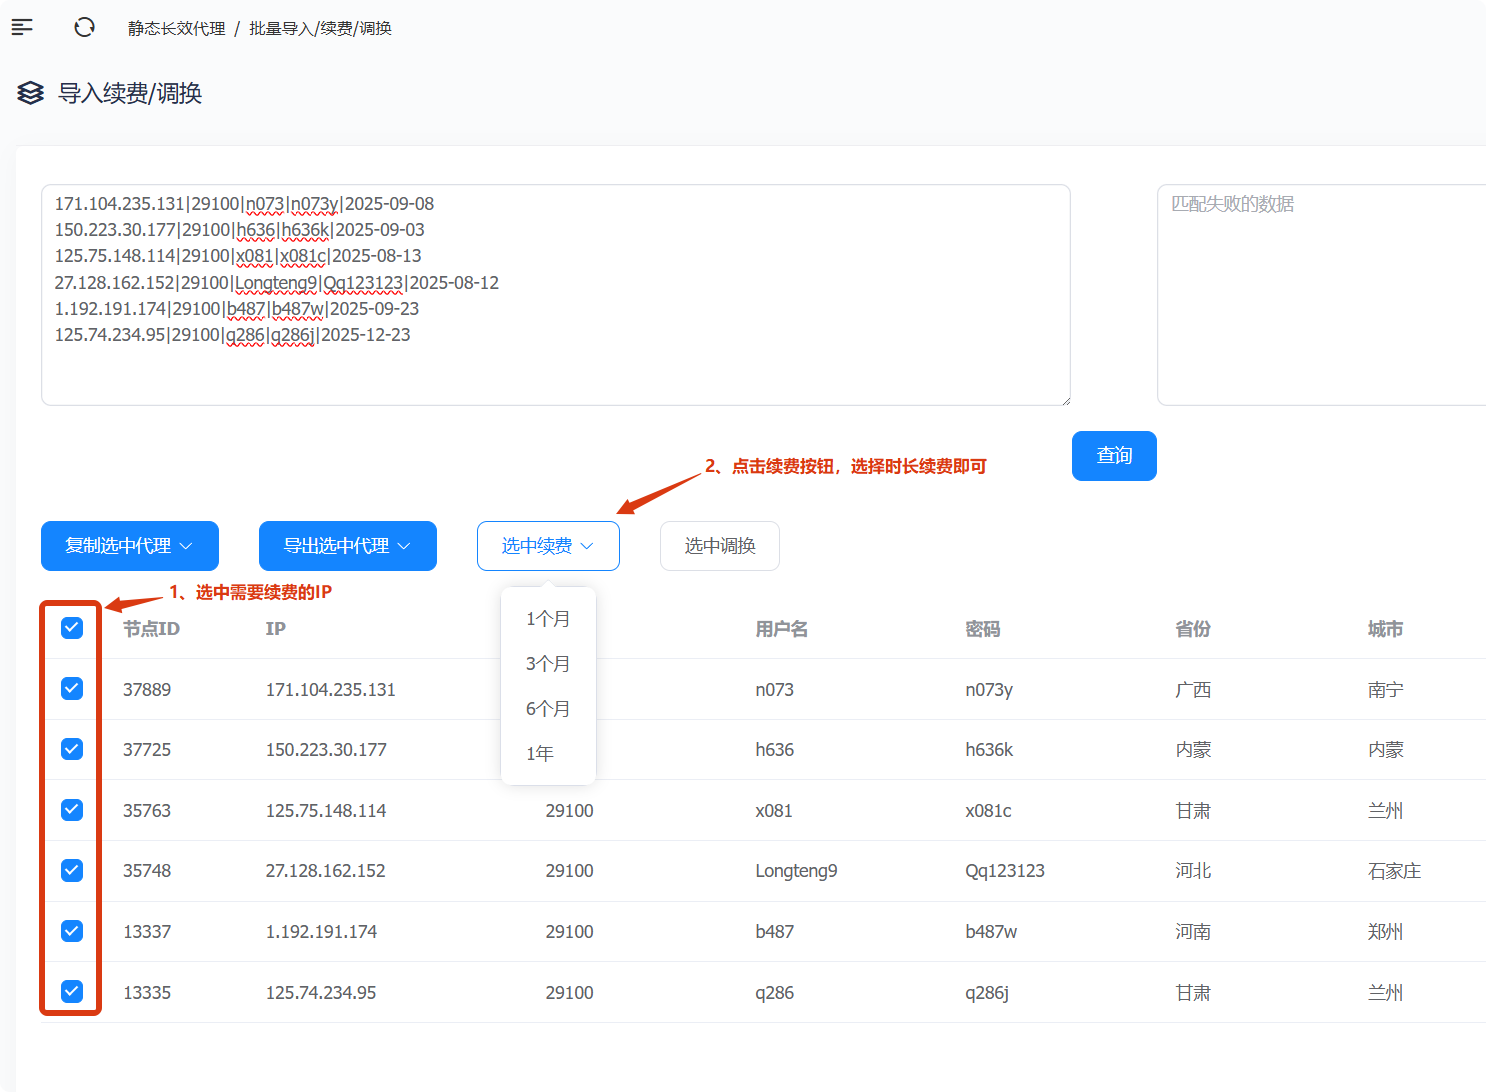Click the 密码 column header
This screenshot has height=1092, width=1486.
(983, 629)
